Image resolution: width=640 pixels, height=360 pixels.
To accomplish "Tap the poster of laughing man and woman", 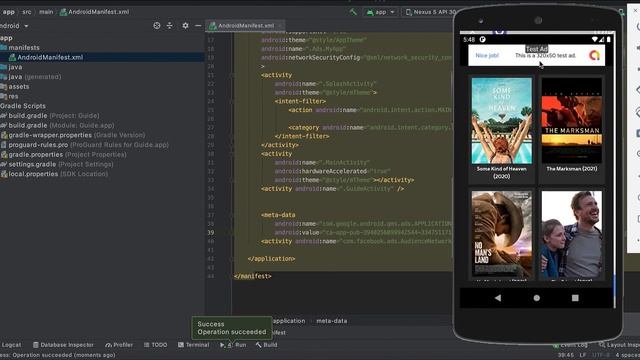I will click(571, 234).
